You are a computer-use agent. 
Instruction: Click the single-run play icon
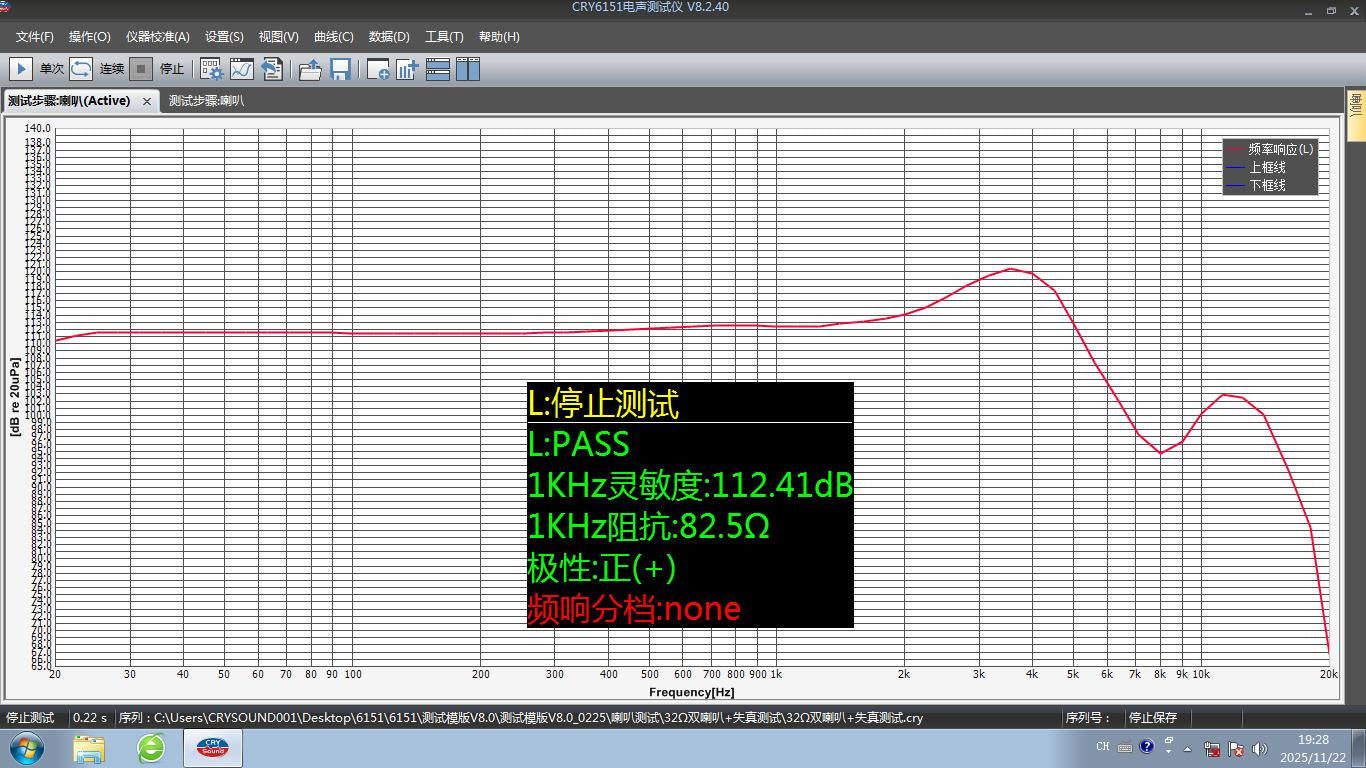pos(20,69)
